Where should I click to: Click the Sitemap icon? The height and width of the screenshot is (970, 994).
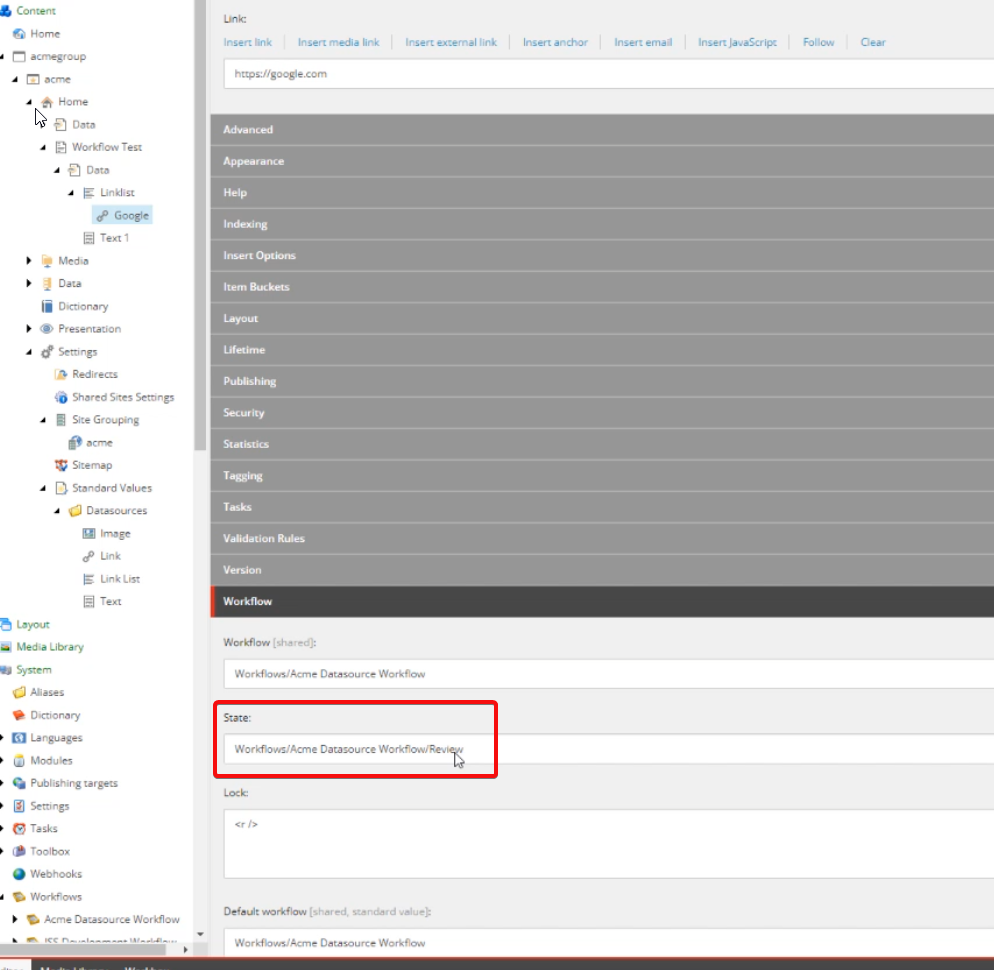click(61, 465)
